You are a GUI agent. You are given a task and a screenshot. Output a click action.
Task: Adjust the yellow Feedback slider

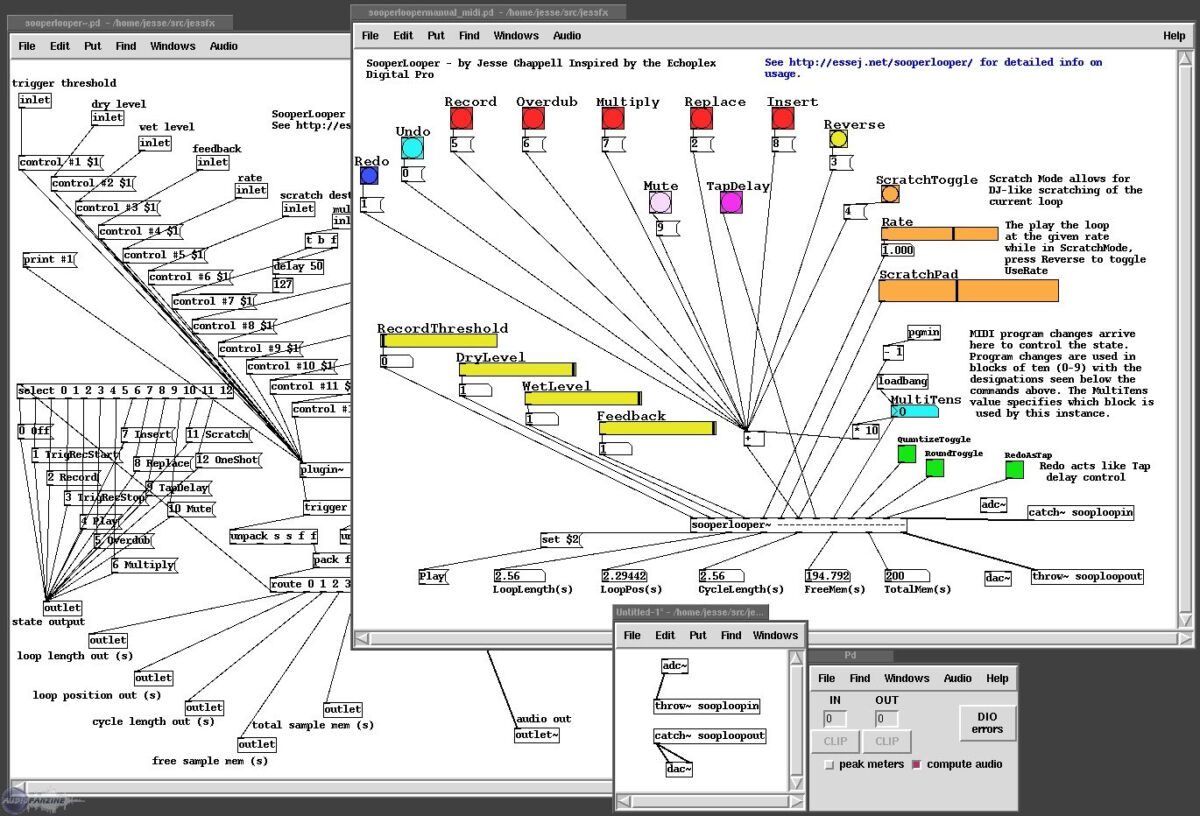[x=657, y=428]
